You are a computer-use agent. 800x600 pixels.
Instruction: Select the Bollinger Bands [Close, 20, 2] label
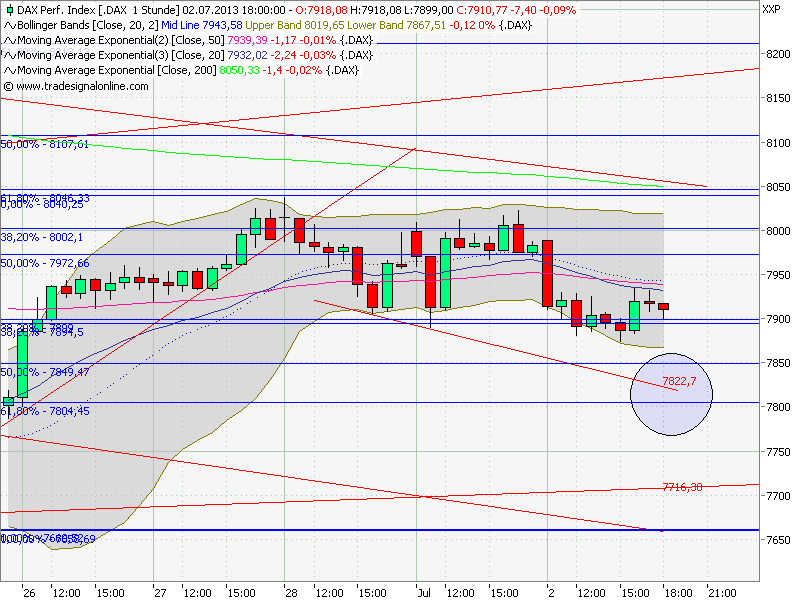[88, 25]
